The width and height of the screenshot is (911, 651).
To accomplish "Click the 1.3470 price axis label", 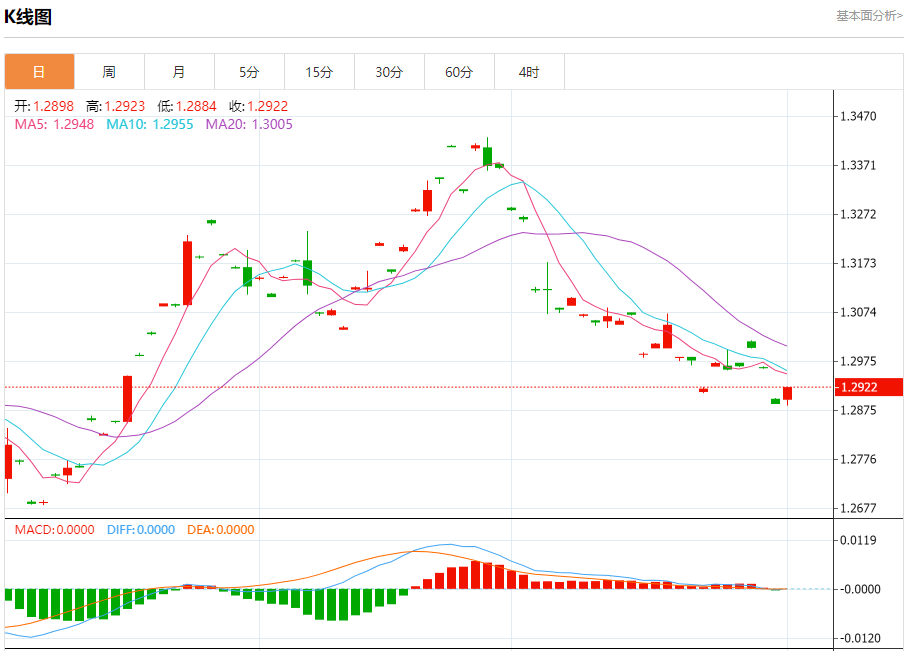I will coord(859,117).
